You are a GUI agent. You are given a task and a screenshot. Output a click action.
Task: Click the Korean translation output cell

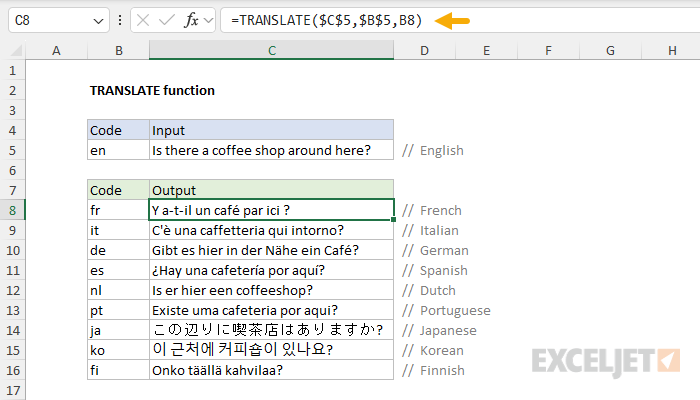[271, 350]
